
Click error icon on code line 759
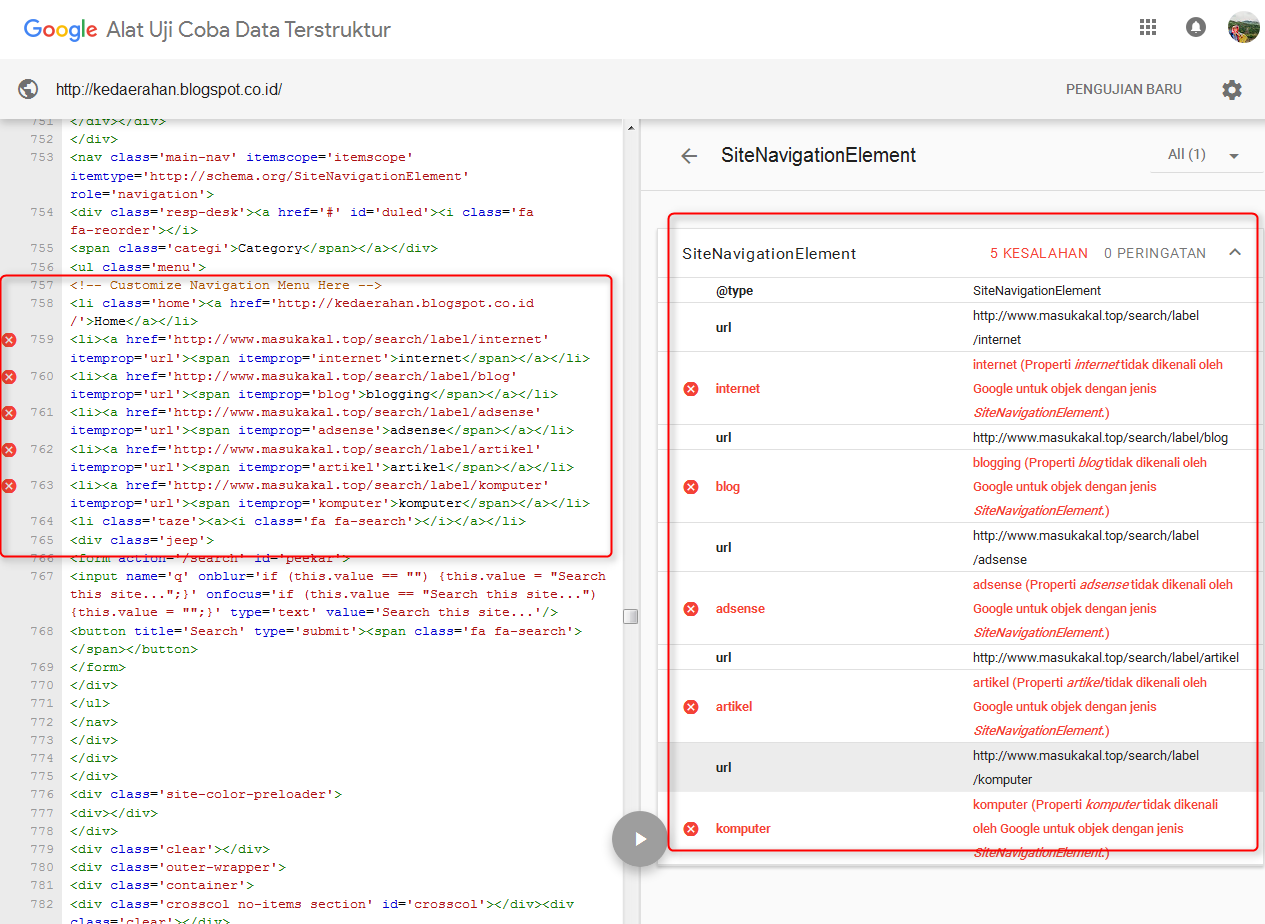10,340
